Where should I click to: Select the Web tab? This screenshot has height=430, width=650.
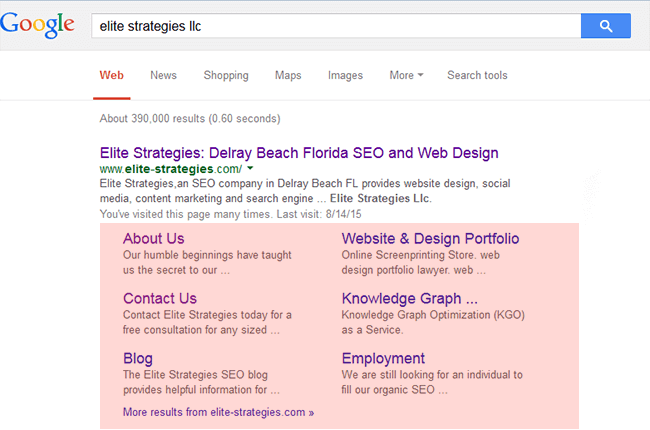pyautogui.click(x=111, y=75)
